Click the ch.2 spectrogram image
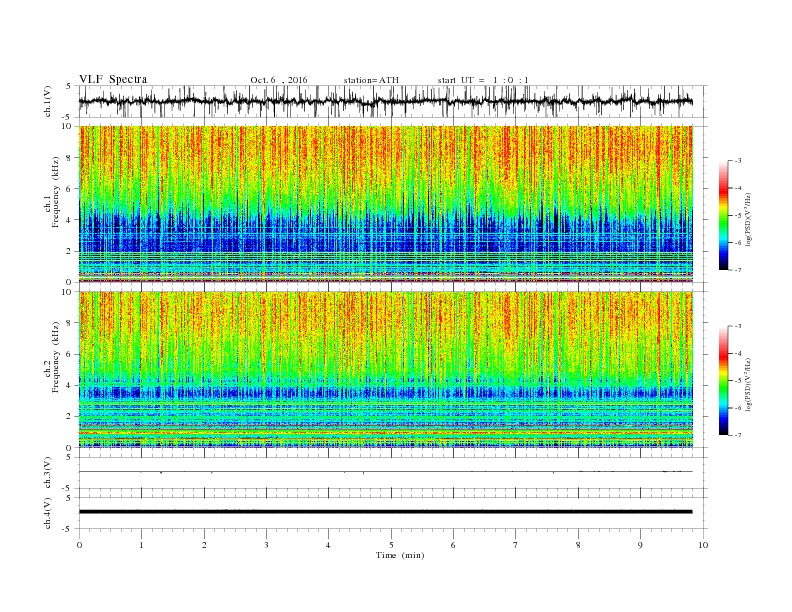792x612 pixels. coord(386,369)
